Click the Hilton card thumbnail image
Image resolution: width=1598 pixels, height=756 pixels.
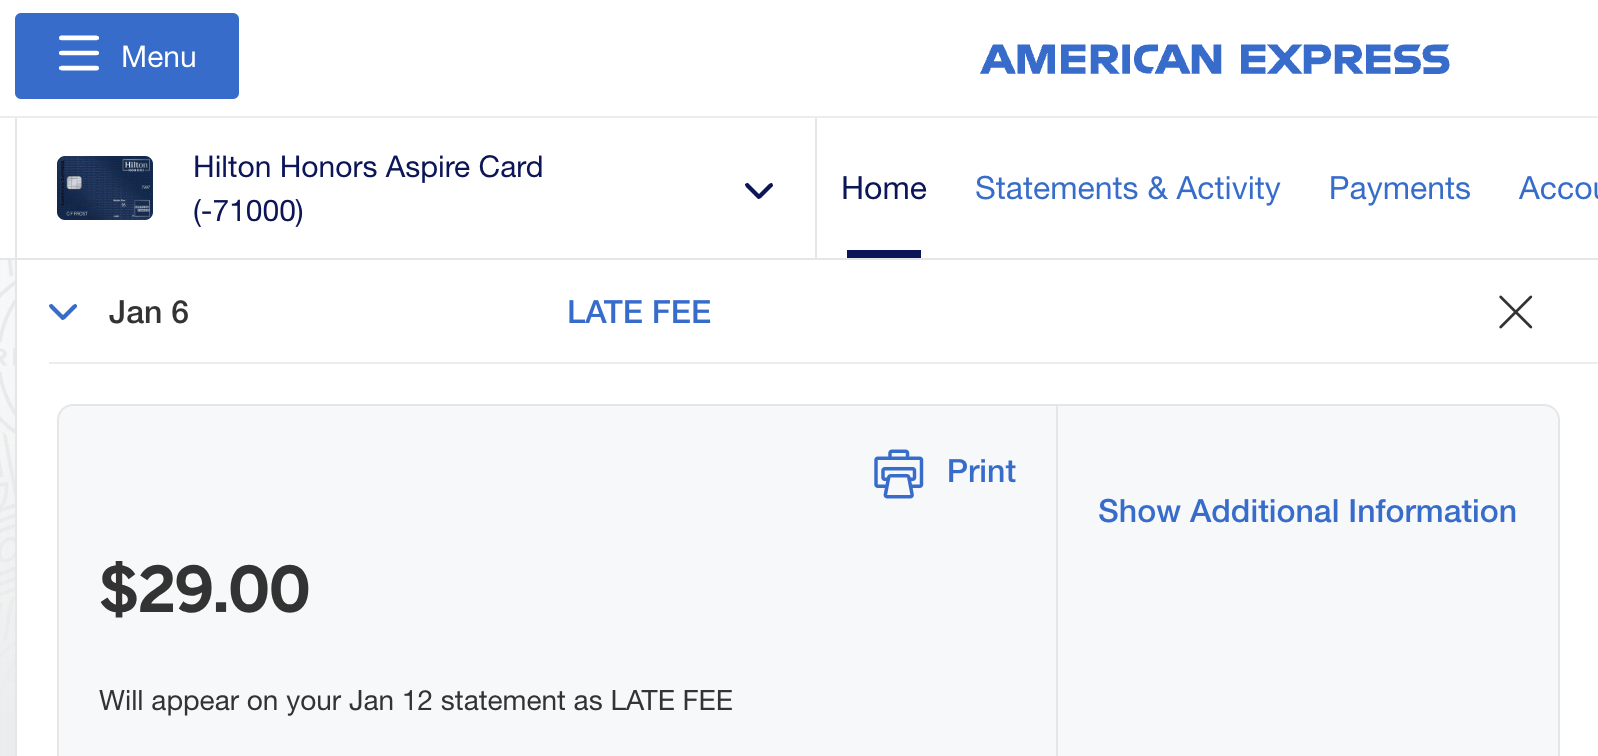coord(105,188)
